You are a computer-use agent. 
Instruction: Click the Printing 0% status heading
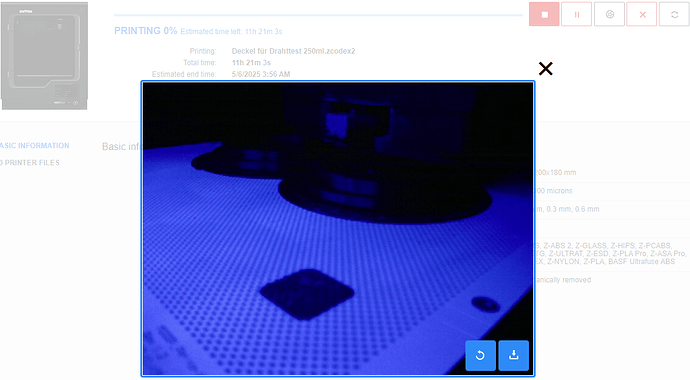tap(146, 31)
